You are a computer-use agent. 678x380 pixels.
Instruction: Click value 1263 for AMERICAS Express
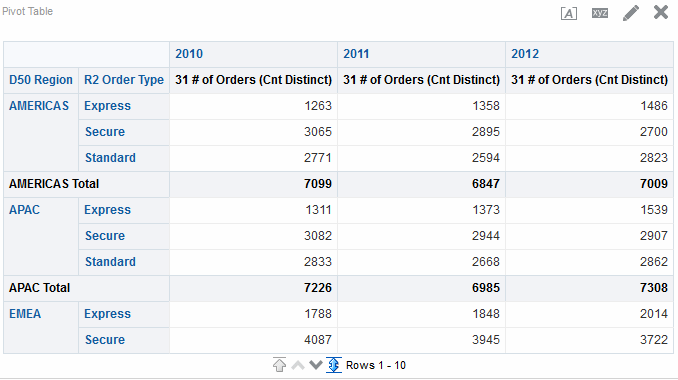click(318, 106)
